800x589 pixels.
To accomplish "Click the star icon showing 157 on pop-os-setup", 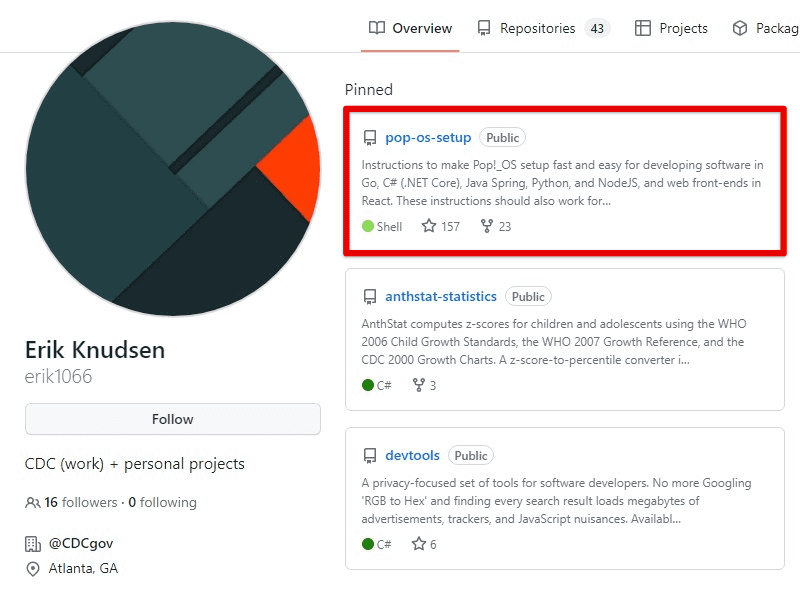I will coord(428,226).
